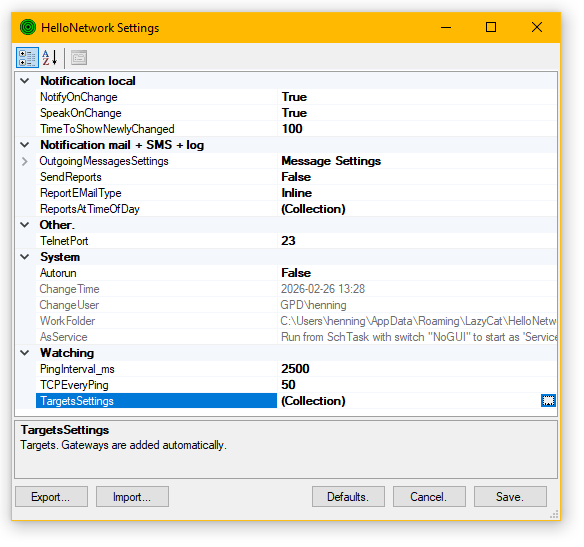The height and width of the screenshot is (547, 584).
Task: Collapse the Watching category
Action: coord(25,353)
